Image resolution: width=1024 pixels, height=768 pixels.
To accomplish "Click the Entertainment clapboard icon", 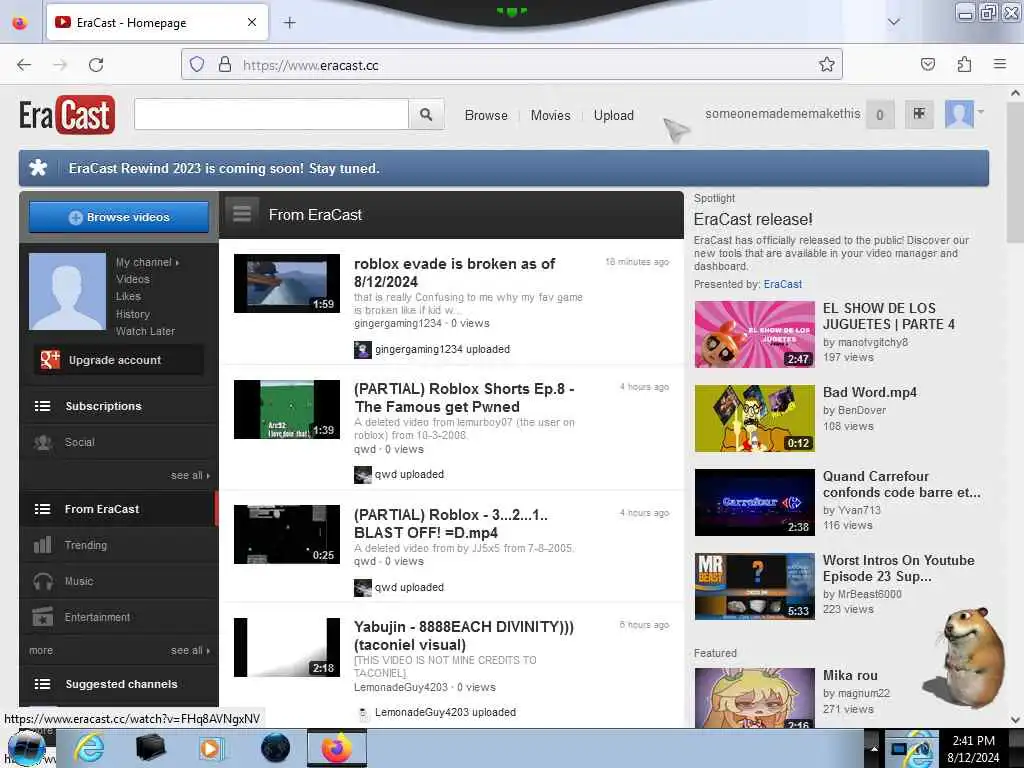I will pos(42,616).
